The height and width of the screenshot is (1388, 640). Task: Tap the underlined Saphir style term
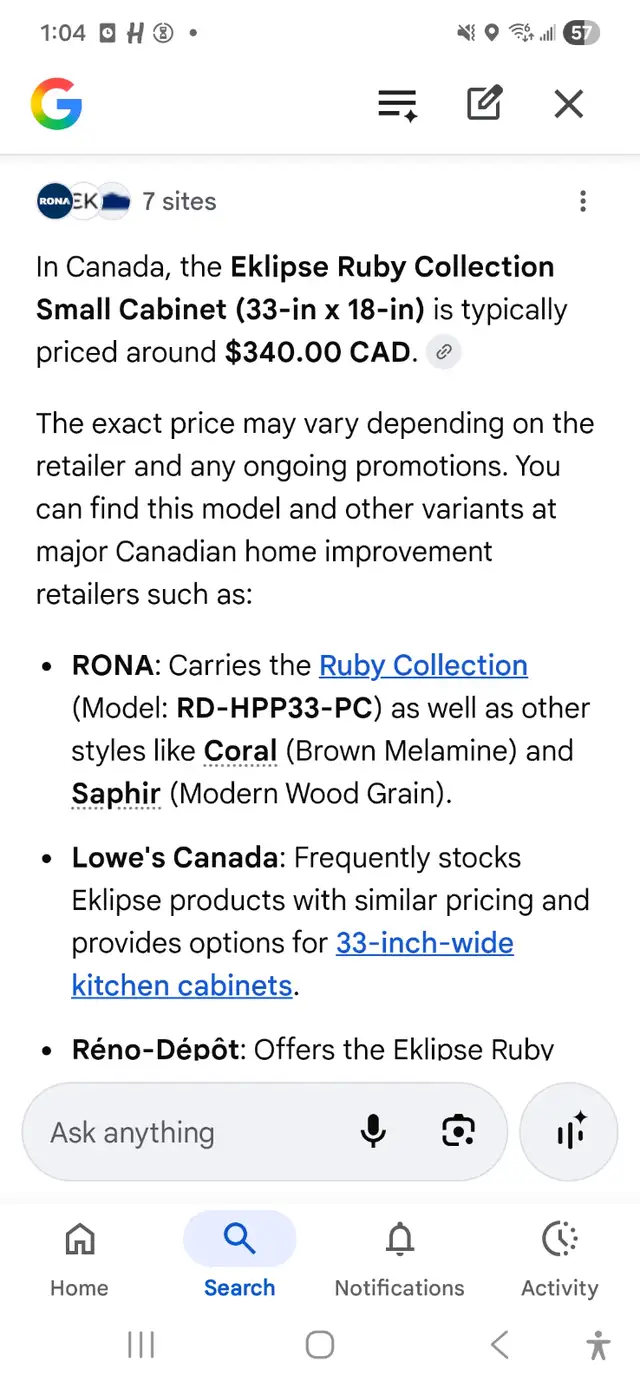point(116,794)
